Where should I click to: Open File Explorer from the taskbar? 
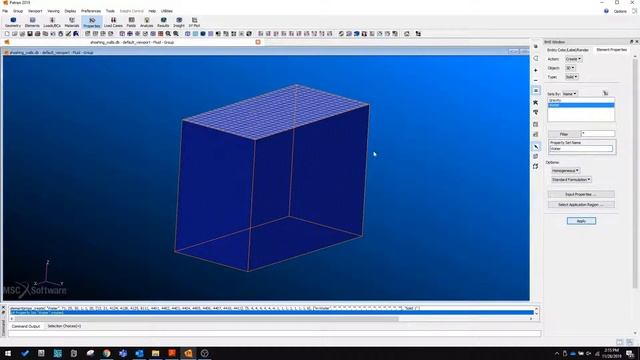tap(156, 353)
